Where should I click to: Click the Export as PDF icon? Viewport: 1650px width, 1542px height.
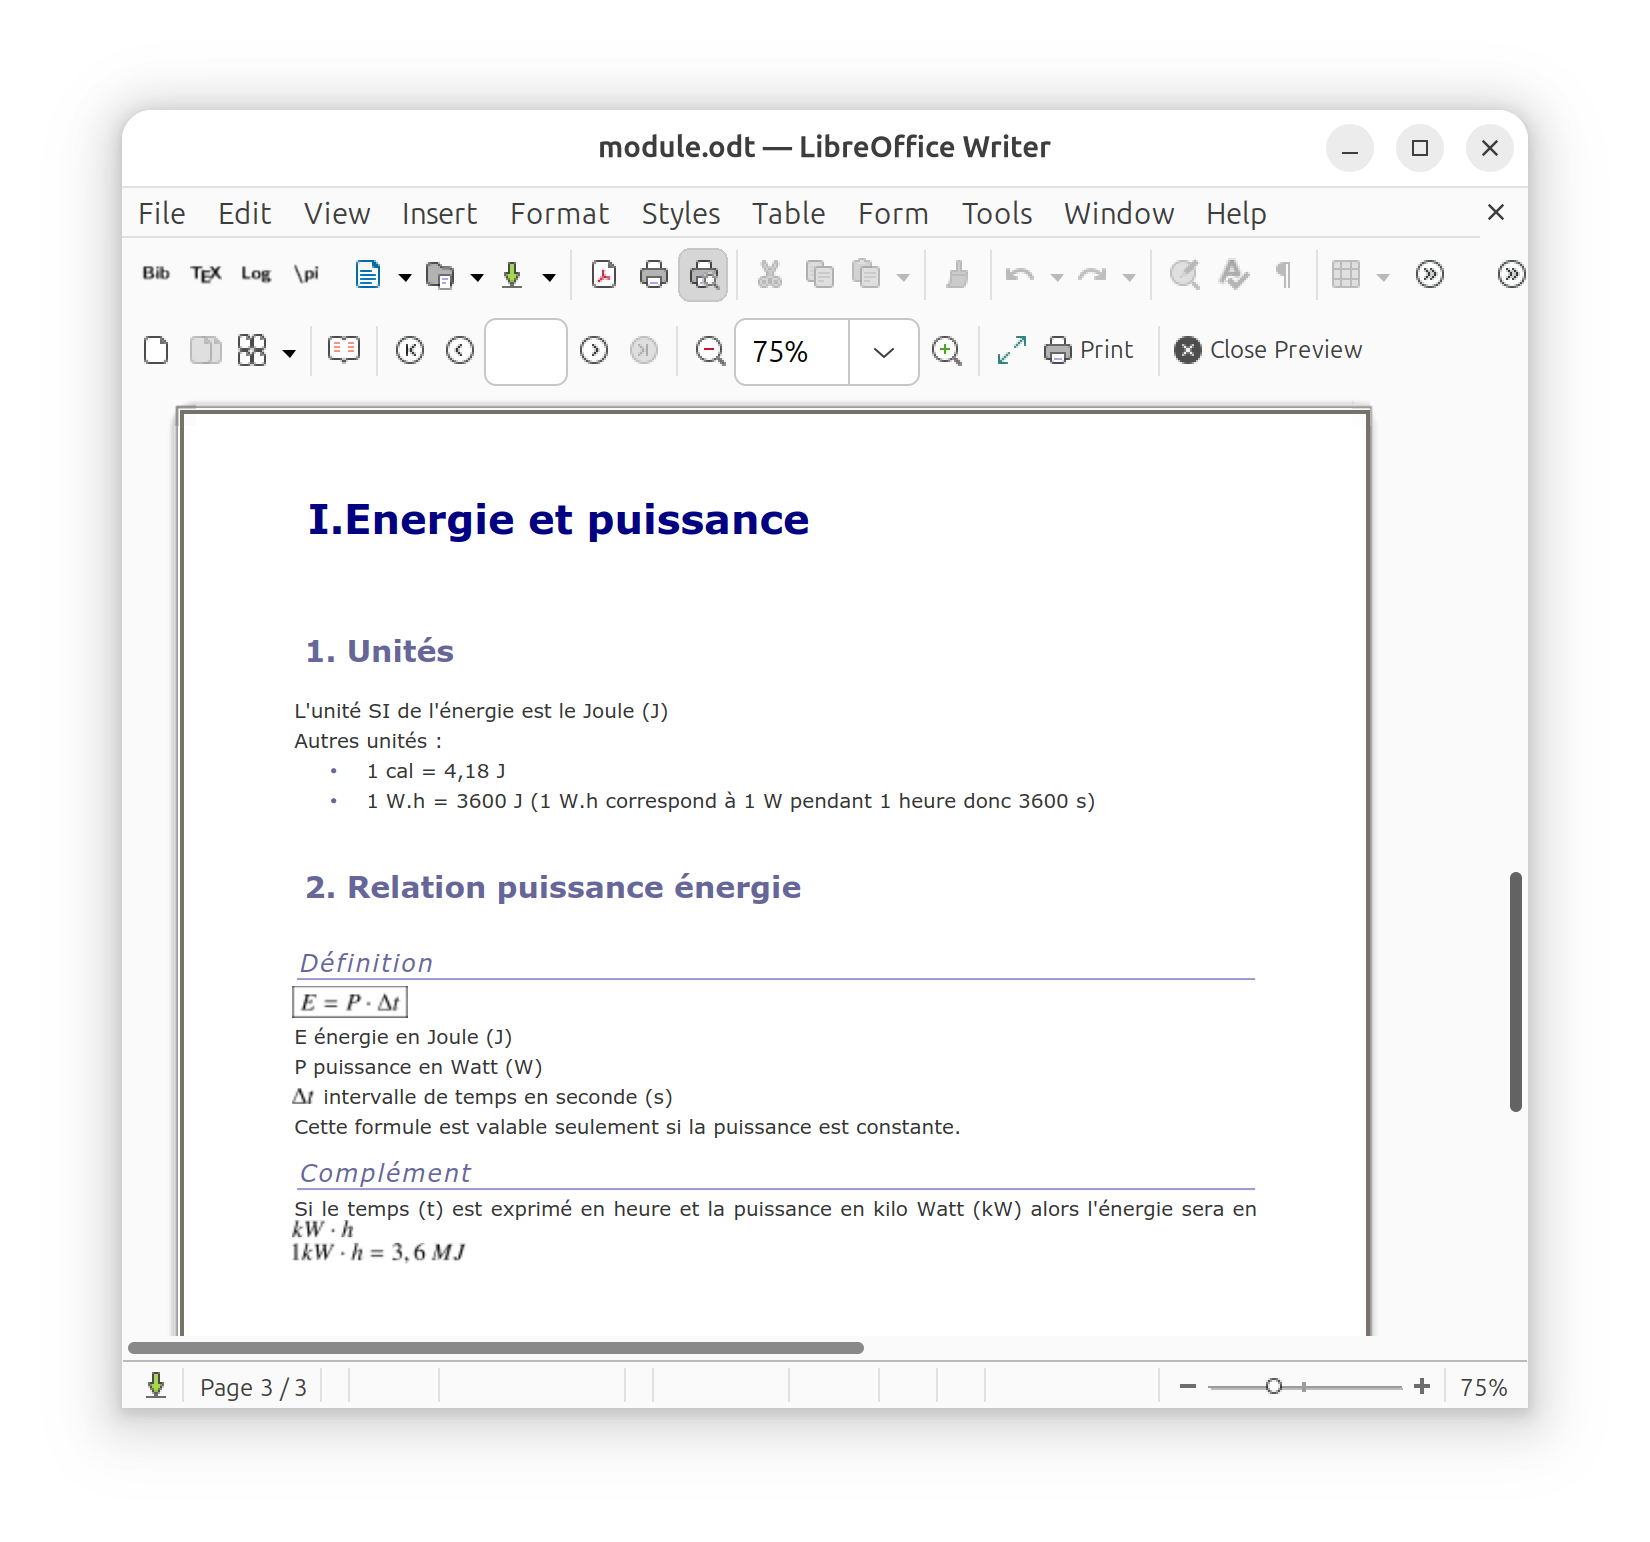coord(604,274)
